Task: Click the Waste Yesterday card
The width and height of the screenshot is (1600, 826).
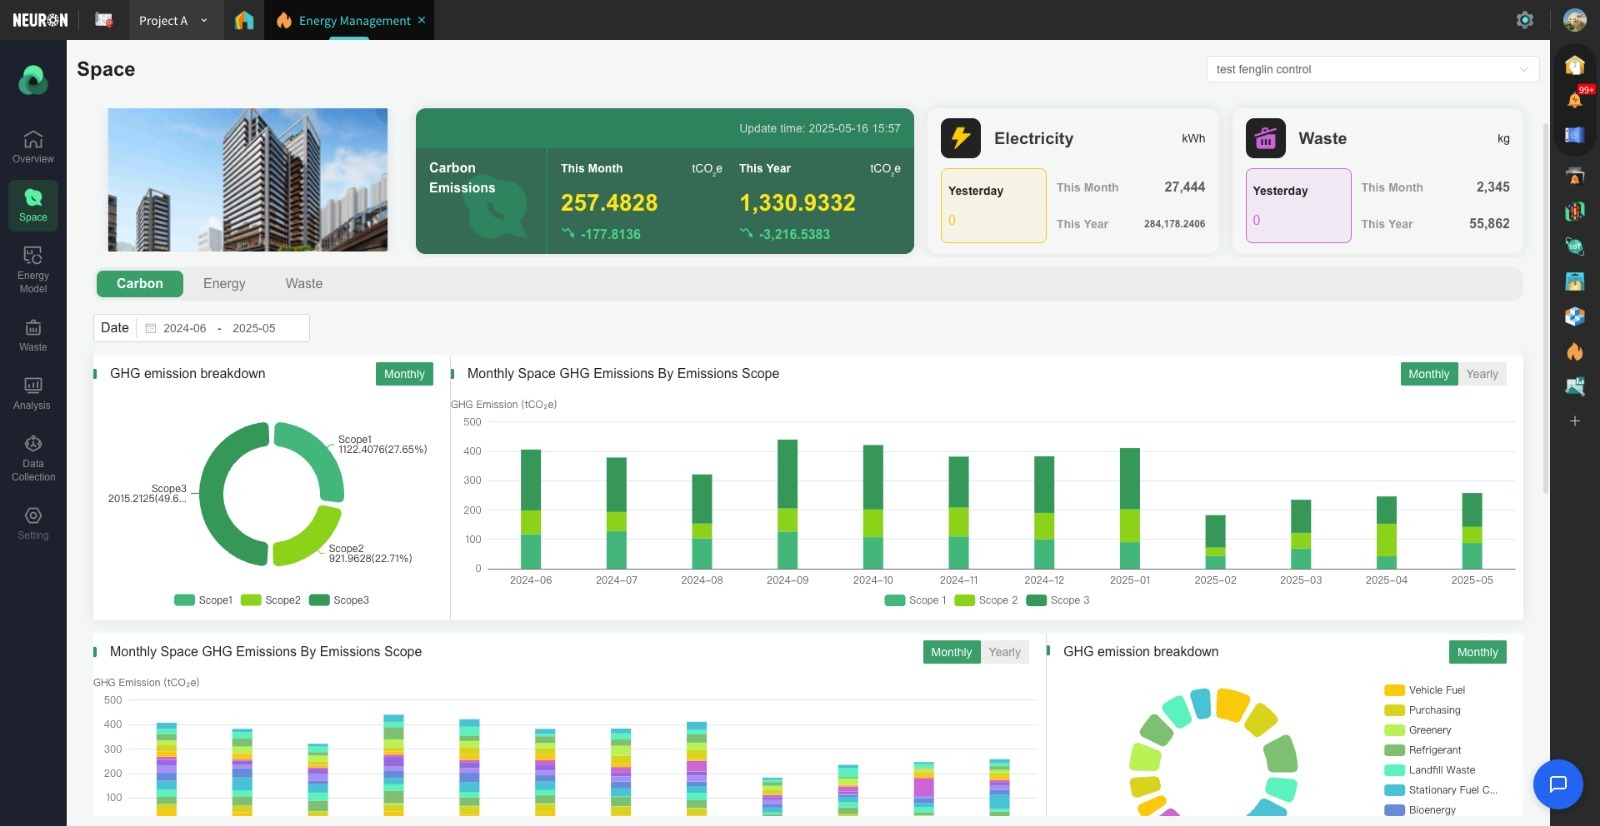Action: (1298, 206)
